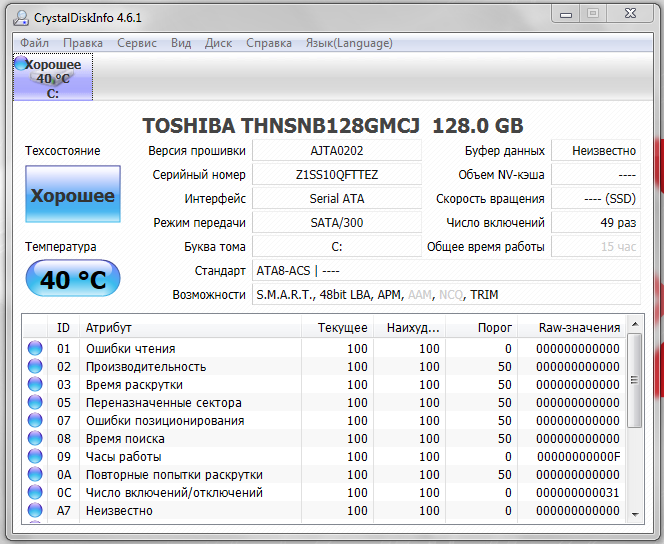Click the Скорость вращения value ---- (SSD)
Viewport: 664px width, 544px height.
(596, 199)
